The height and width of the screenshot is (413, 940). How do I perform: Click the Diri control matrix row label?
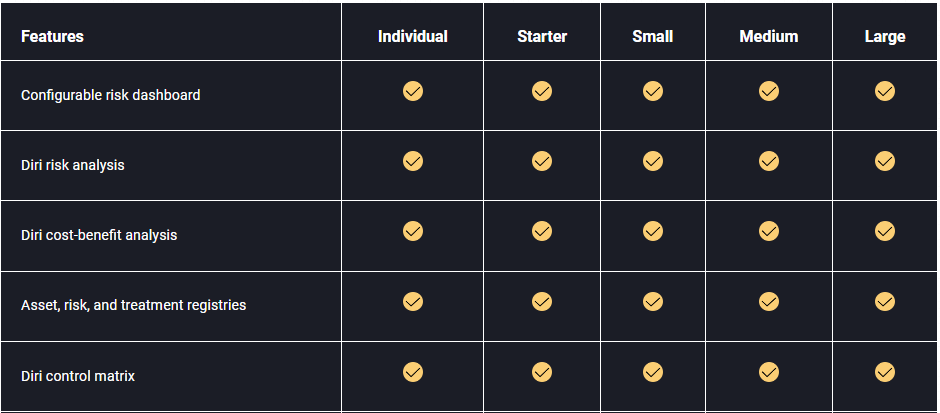tap(78, 376)
